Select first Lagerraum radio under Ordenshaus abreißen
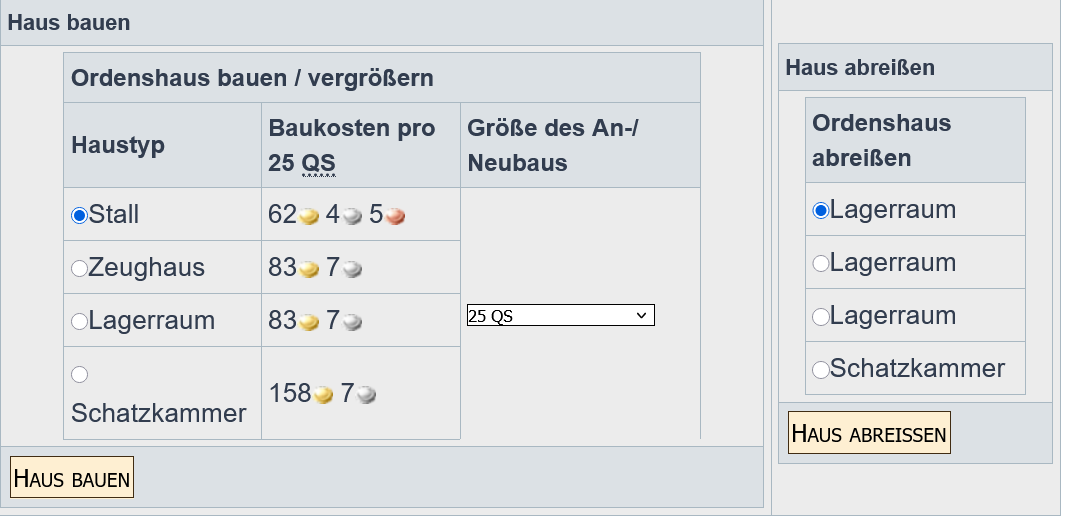The height and width of the screenshot is (518, 1065). (x=821, y=210)
